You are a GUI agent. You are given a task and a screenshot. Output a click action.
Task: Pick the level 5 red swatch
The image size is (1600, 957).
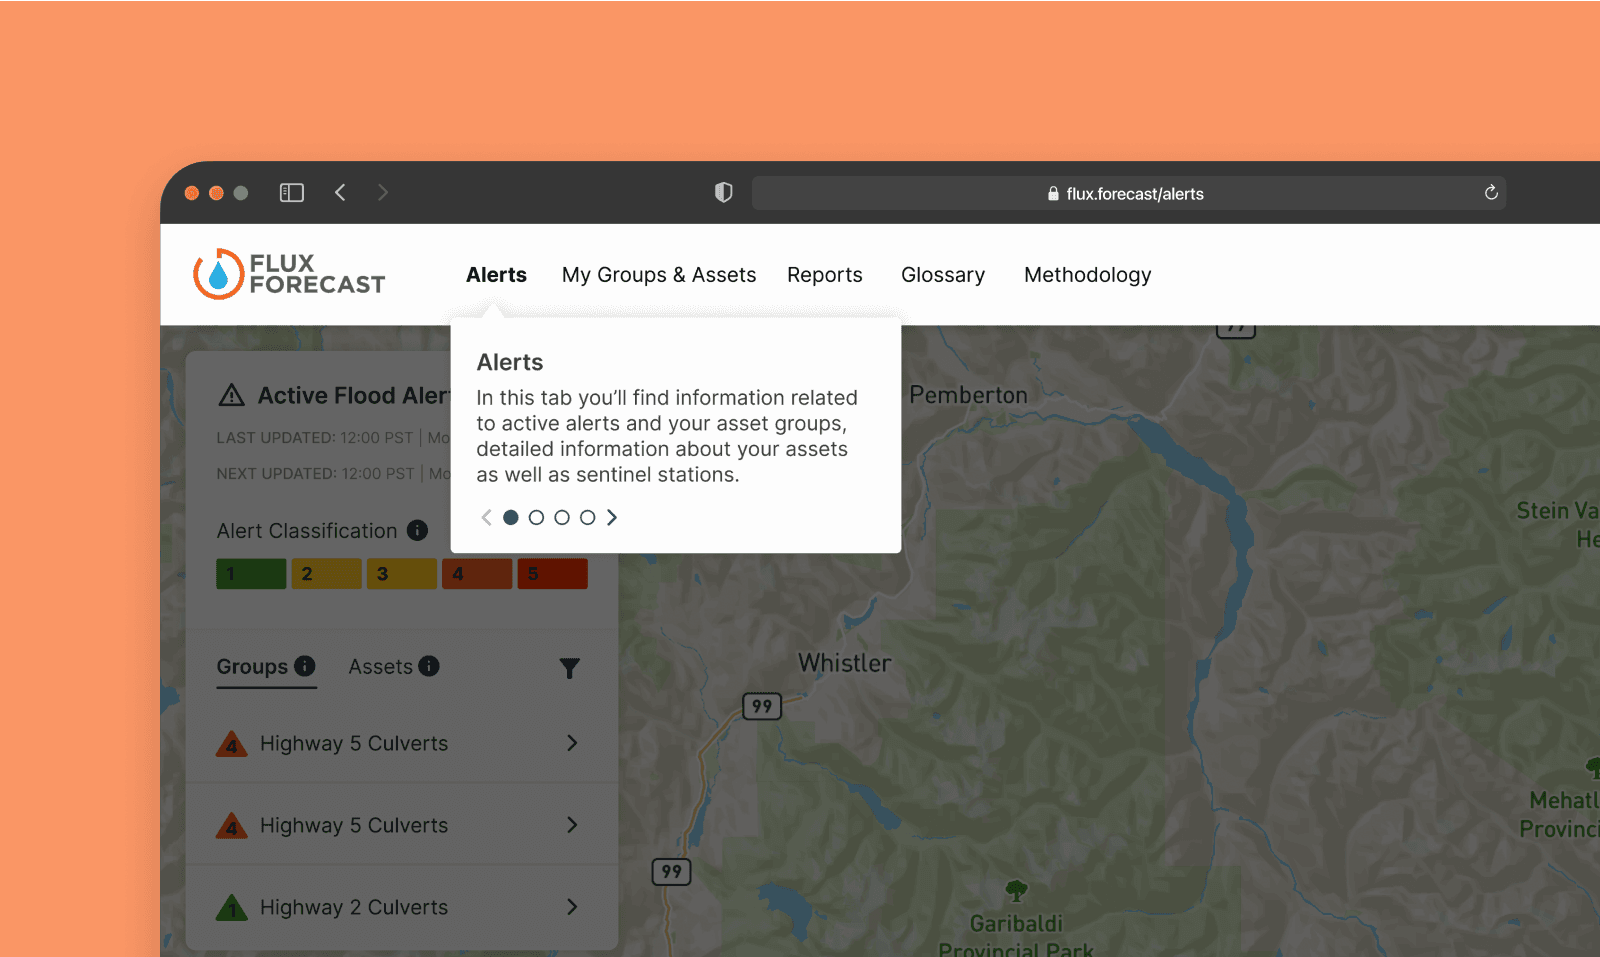click(x=552, y=574)
